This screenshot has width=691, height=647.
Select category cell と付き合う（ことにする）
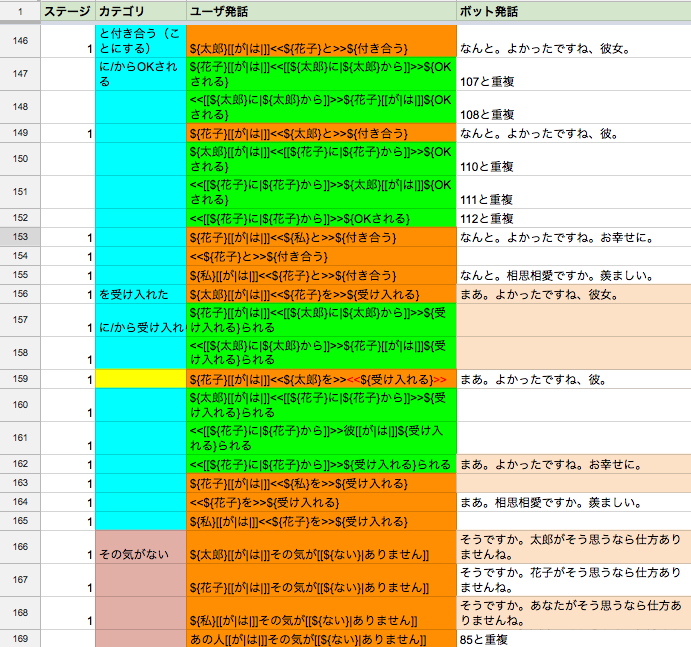[x=141, y=41]
